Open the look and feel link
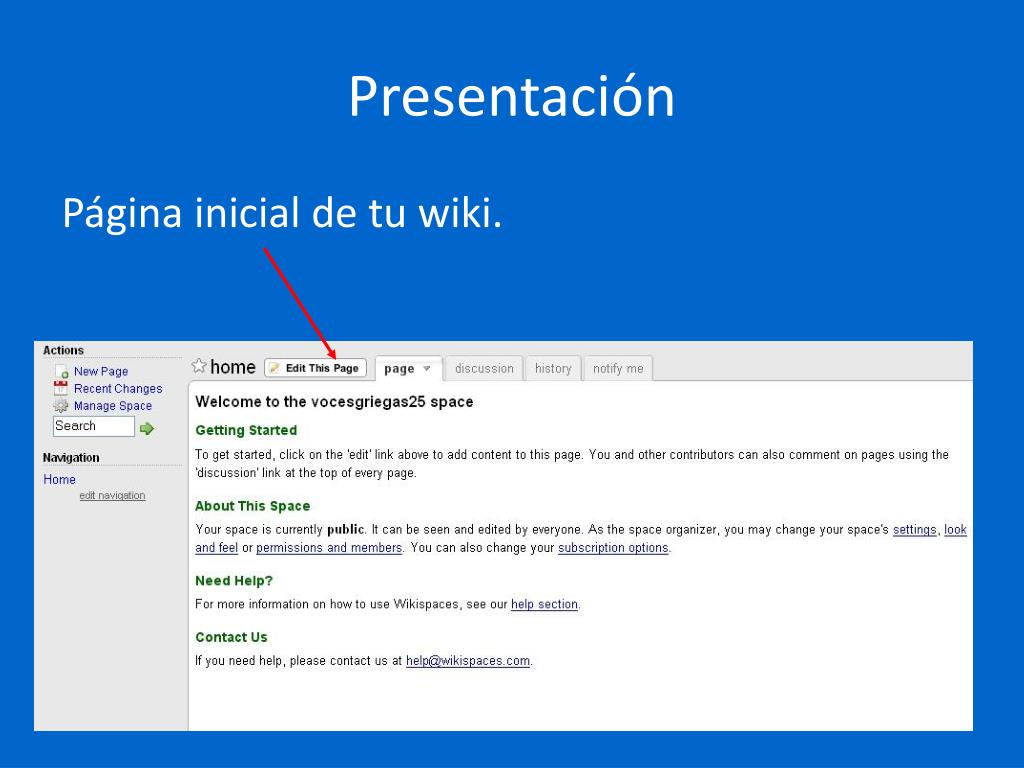The image size is (1024, 768). [955, 530]
